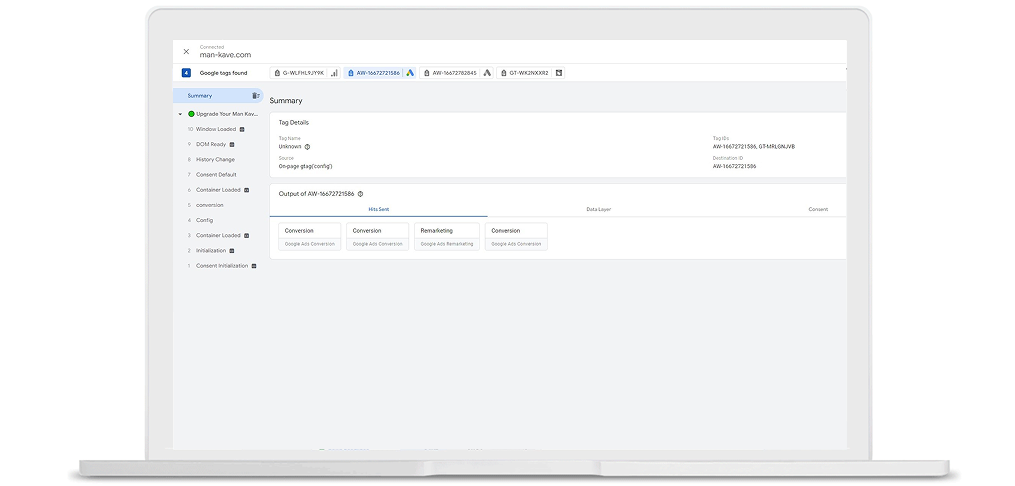
Task: Select event 9 DOM Ready
Action: (x=211, y=144)
